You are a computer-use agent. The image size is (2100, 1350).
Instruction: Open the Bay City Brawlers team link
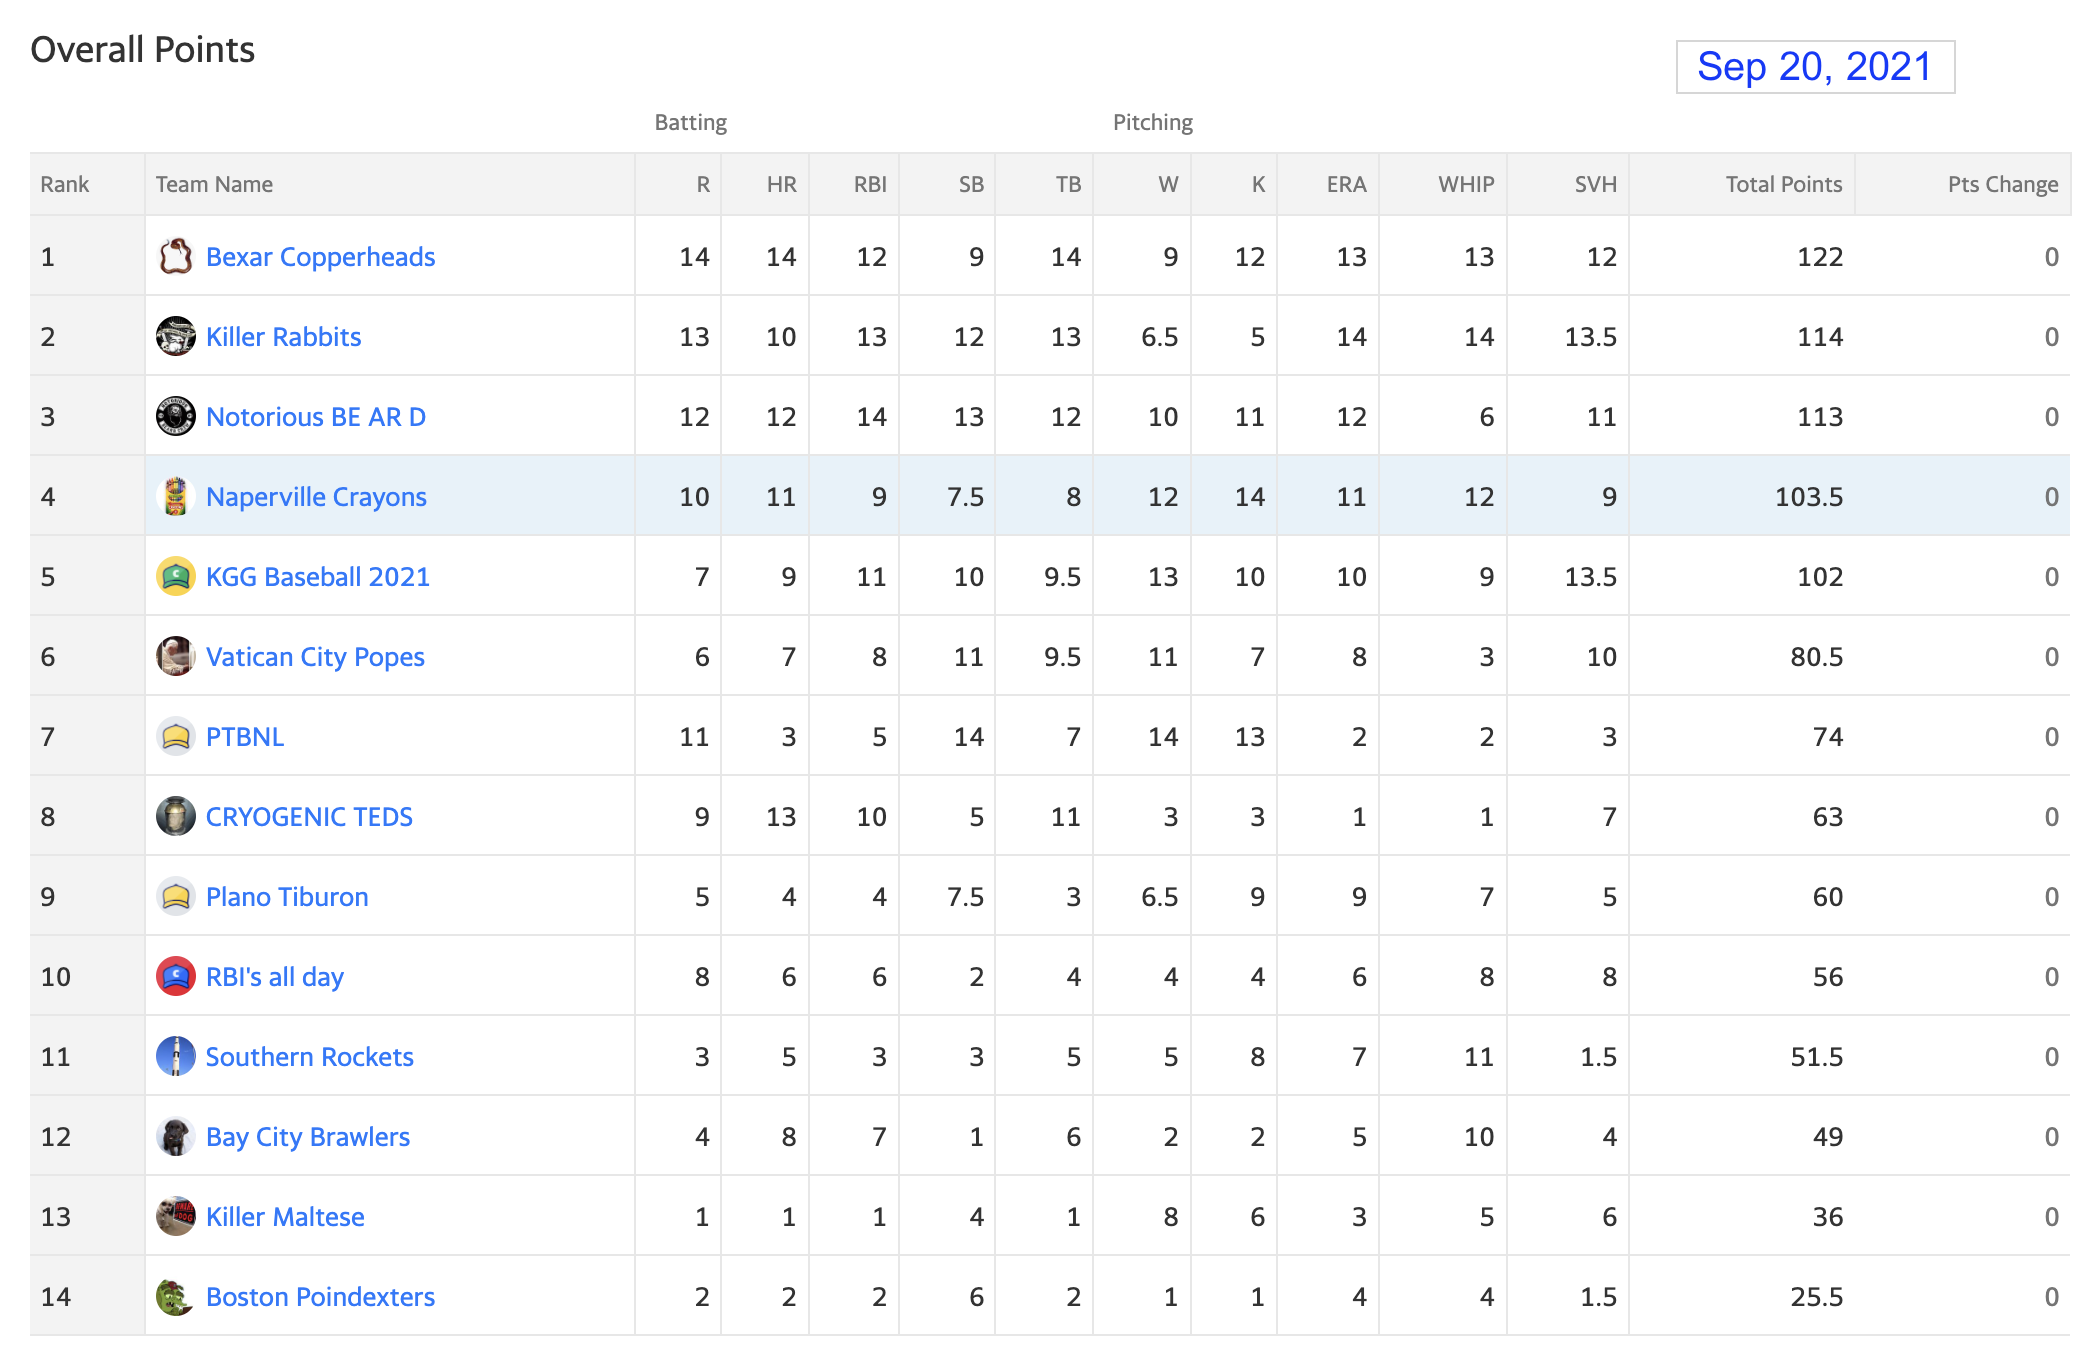click(x=308, y=1137)
